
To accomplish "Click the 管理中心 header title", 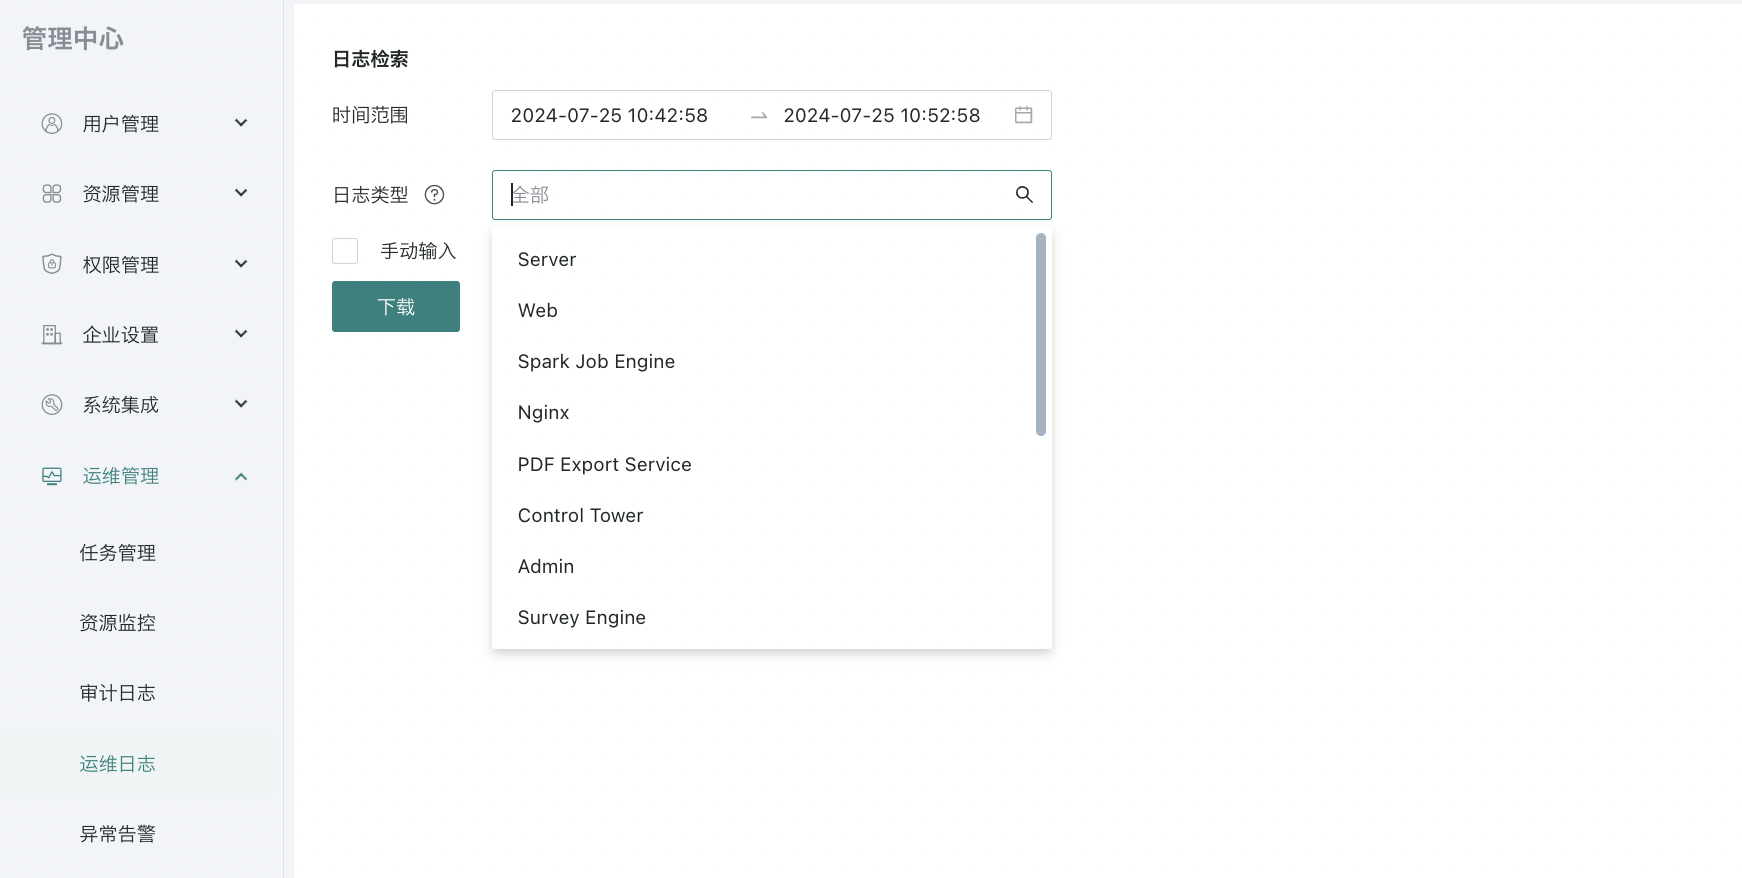I will click(73, 39).
